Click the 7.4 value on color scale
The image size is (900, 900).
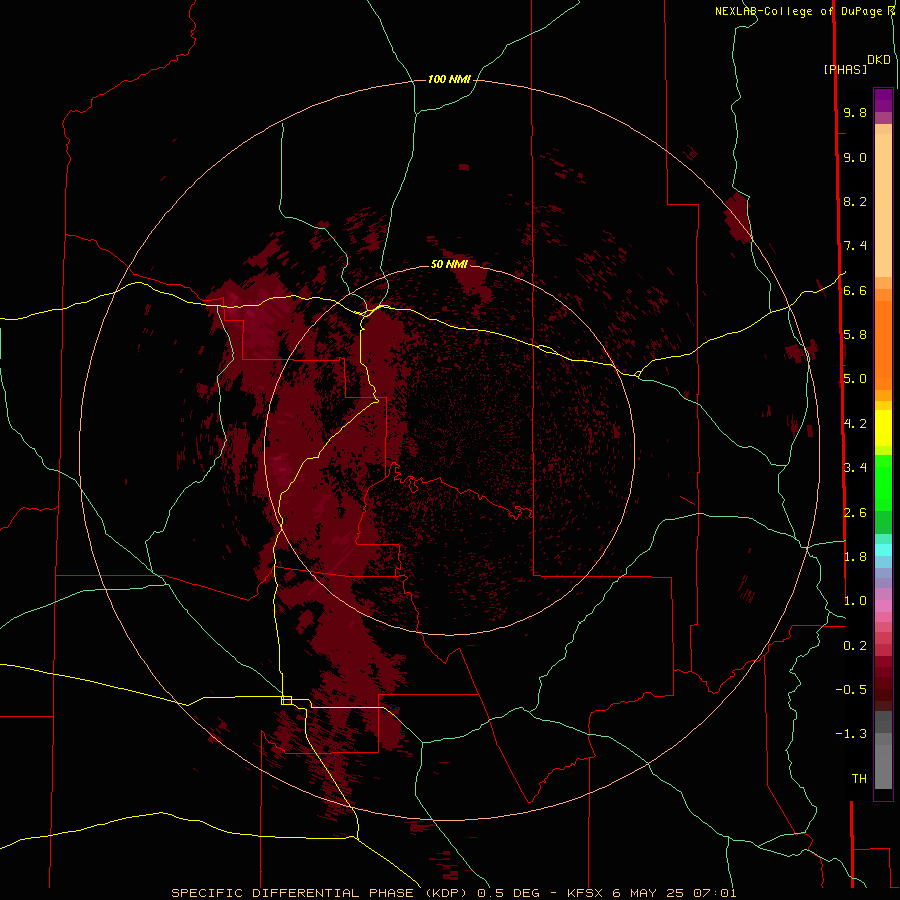point(855,246)
